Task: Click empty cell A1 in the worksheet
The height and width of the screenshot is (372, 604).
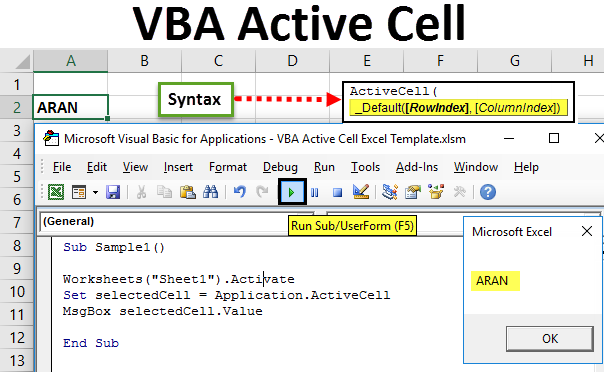Action: (70, 84)
